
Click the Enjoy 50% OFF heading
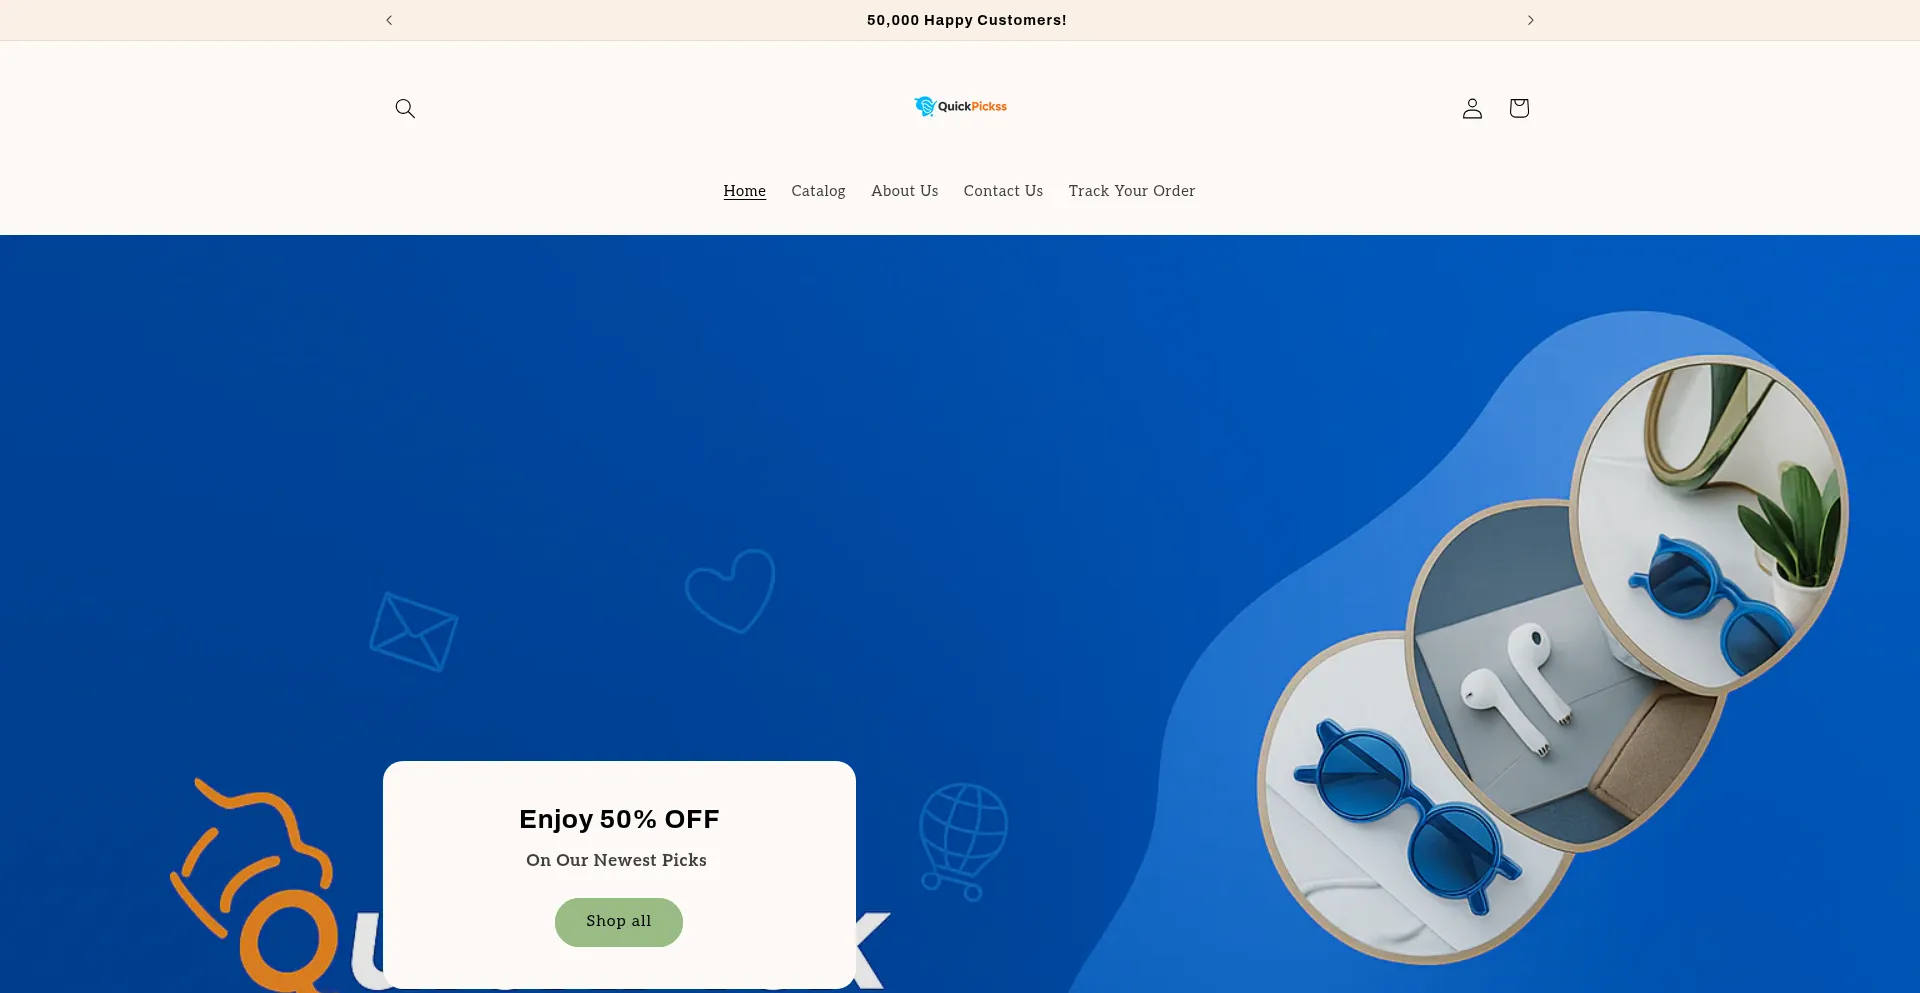pyautogui.click(x=619, y=819)
